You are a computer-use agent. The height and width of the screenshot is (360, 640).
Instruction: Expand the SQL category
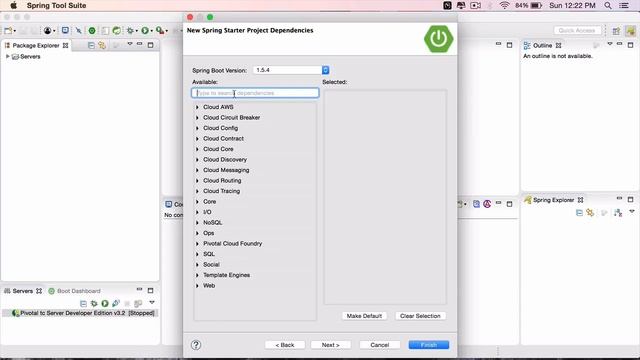click(x=197, y=254)
